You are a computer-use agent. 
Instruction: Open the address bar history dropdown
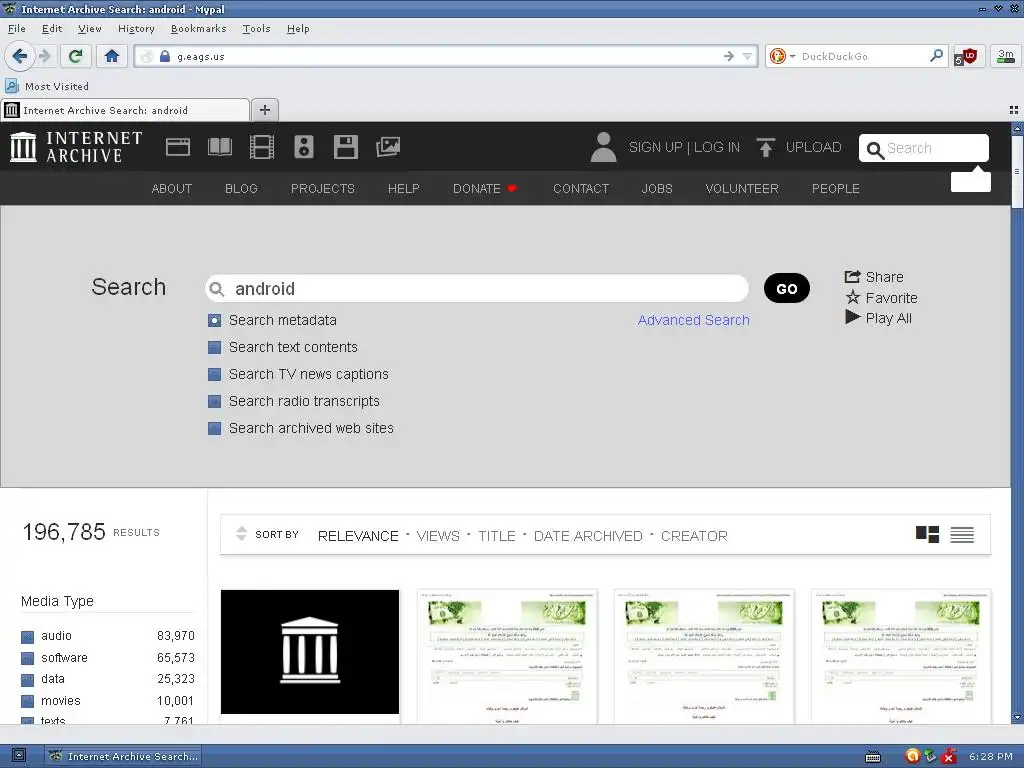[x=748, y=56]
